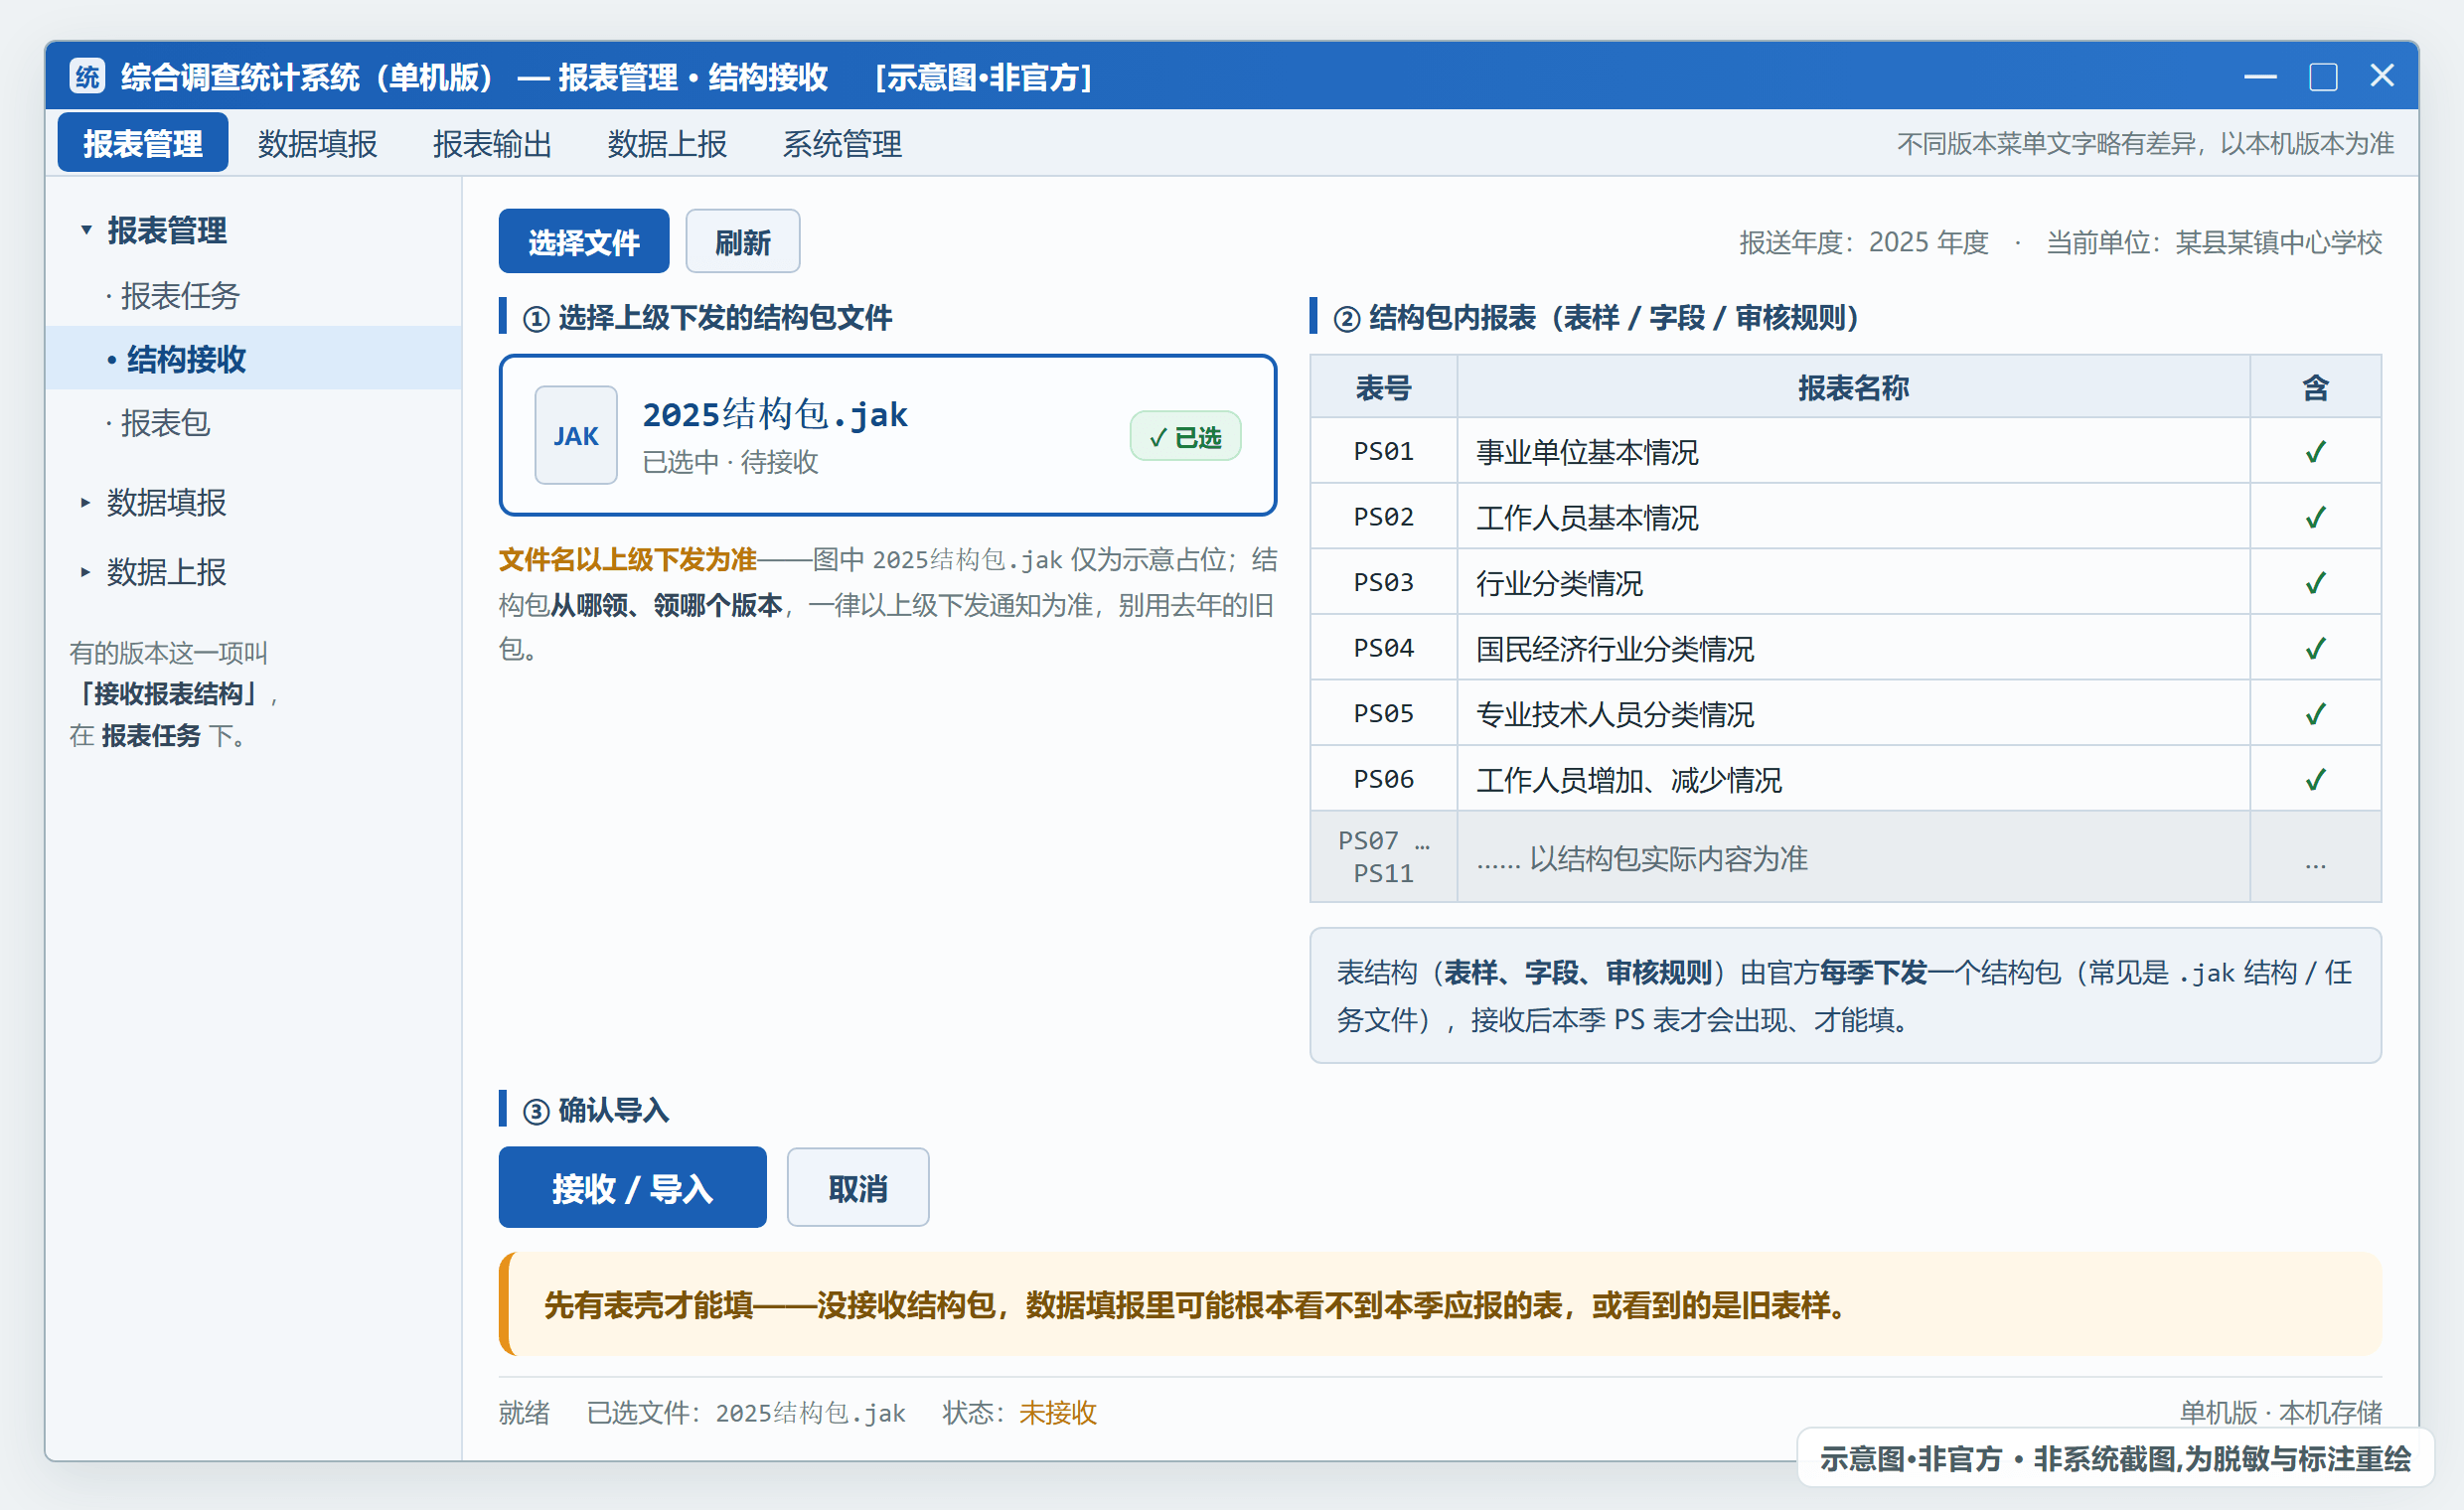
Task: Click the 已选文件 status bar entry
Action: tap(746, 1412)
